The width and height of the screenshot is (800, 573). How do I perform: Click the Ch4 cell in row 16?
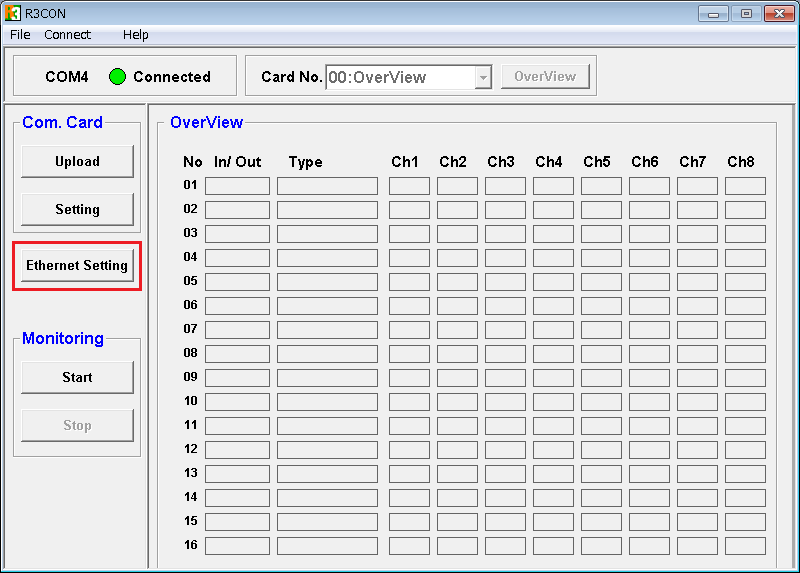pos(553,546)
